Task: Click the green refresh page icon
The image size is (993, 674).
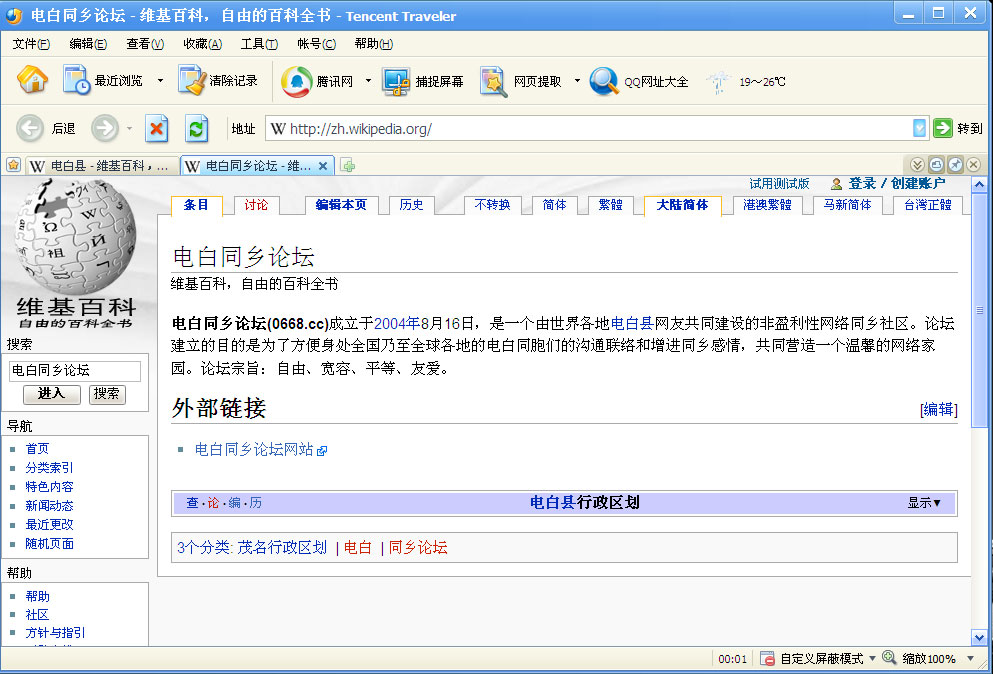Action: tap(197, 128)
